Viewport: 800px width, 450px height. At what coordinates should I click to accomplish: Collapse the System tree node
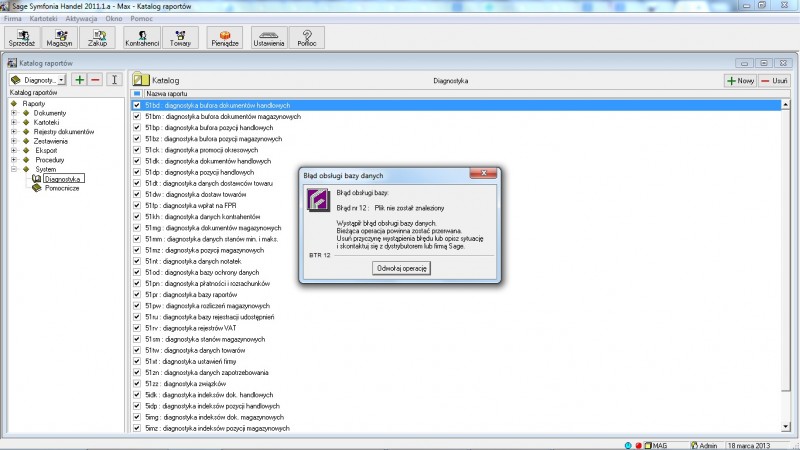14,169
